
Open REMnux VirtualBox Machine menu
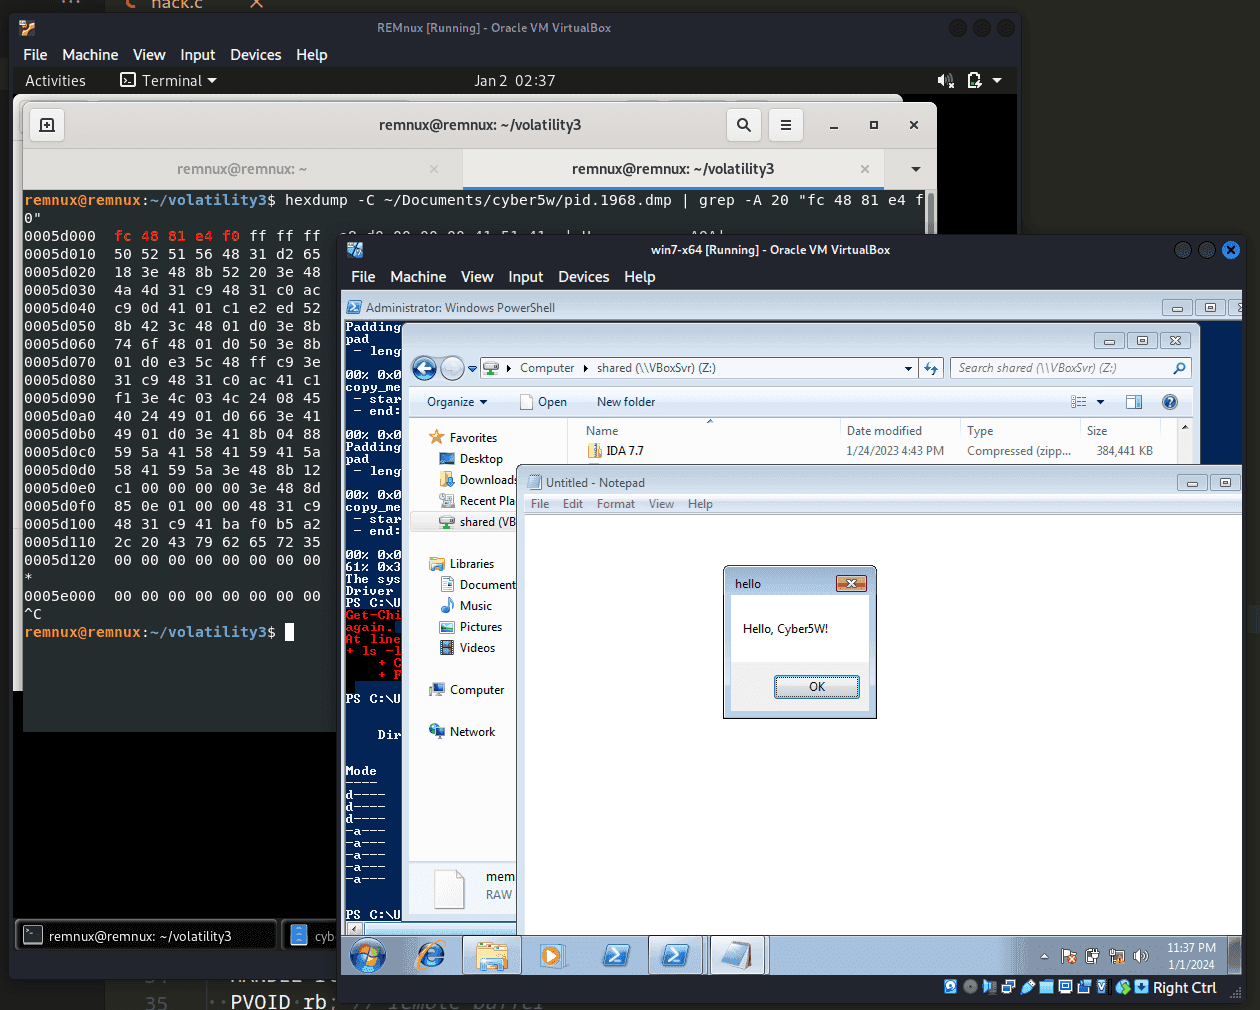[x=90, y=55]
